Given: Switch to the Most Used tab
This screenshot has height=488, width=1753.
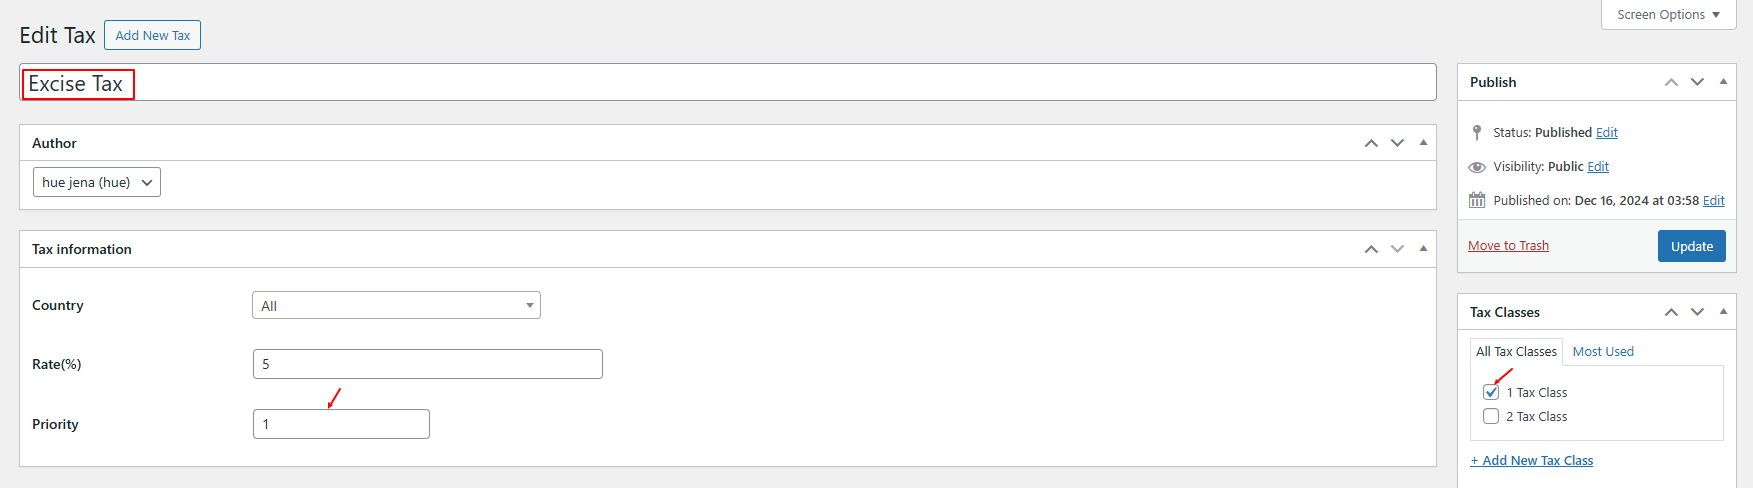Looking at the screenshot, I should (x=1603, y=351).
